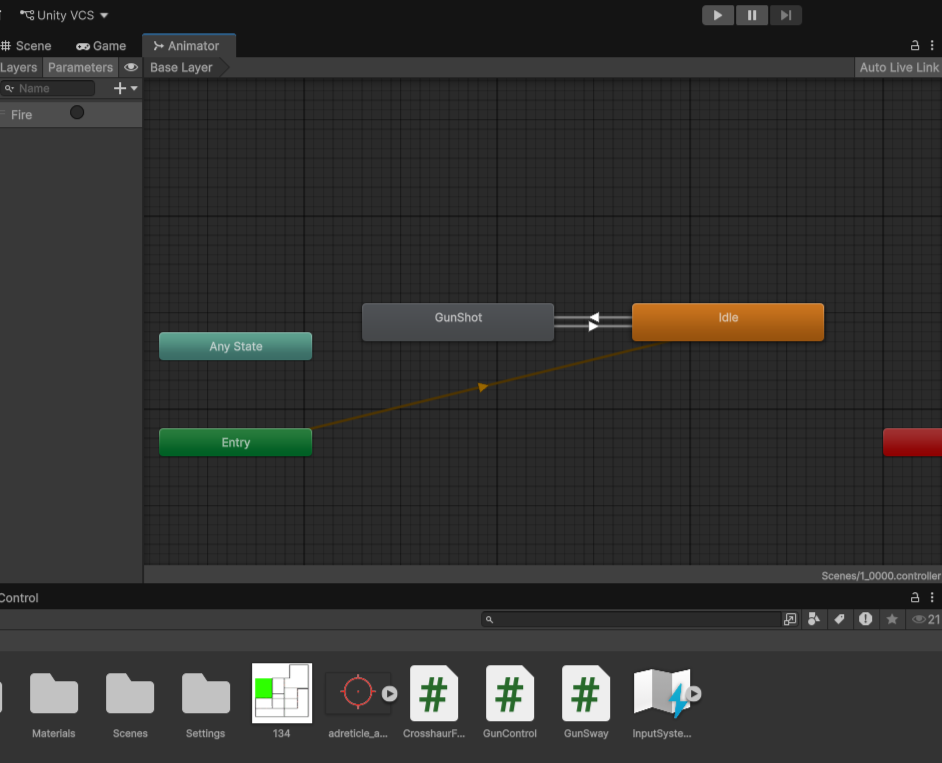Switch to the Game tab
The image size is (942, 763).
(x=101, y=46)
